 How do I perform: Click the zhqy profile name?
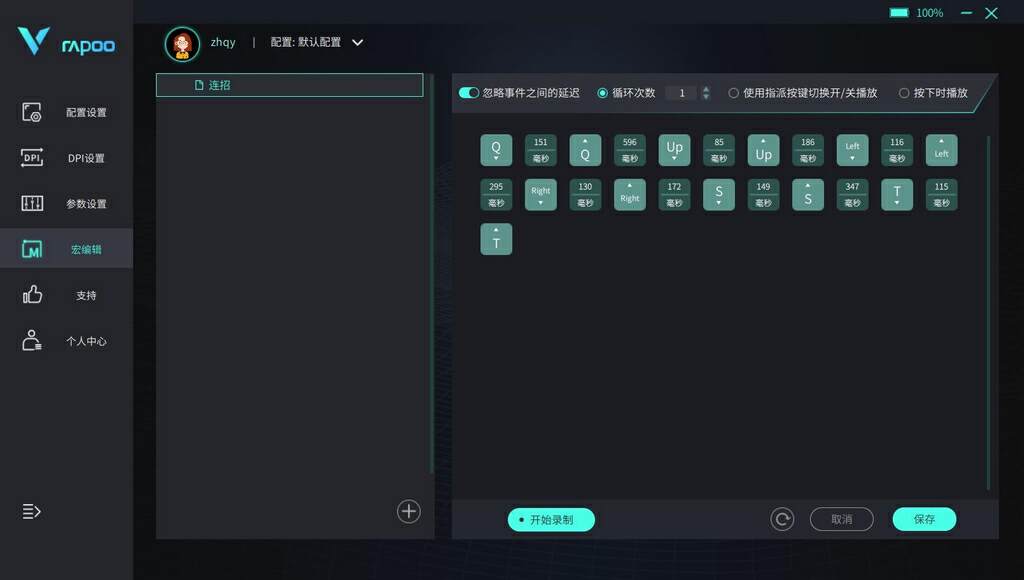222,42
